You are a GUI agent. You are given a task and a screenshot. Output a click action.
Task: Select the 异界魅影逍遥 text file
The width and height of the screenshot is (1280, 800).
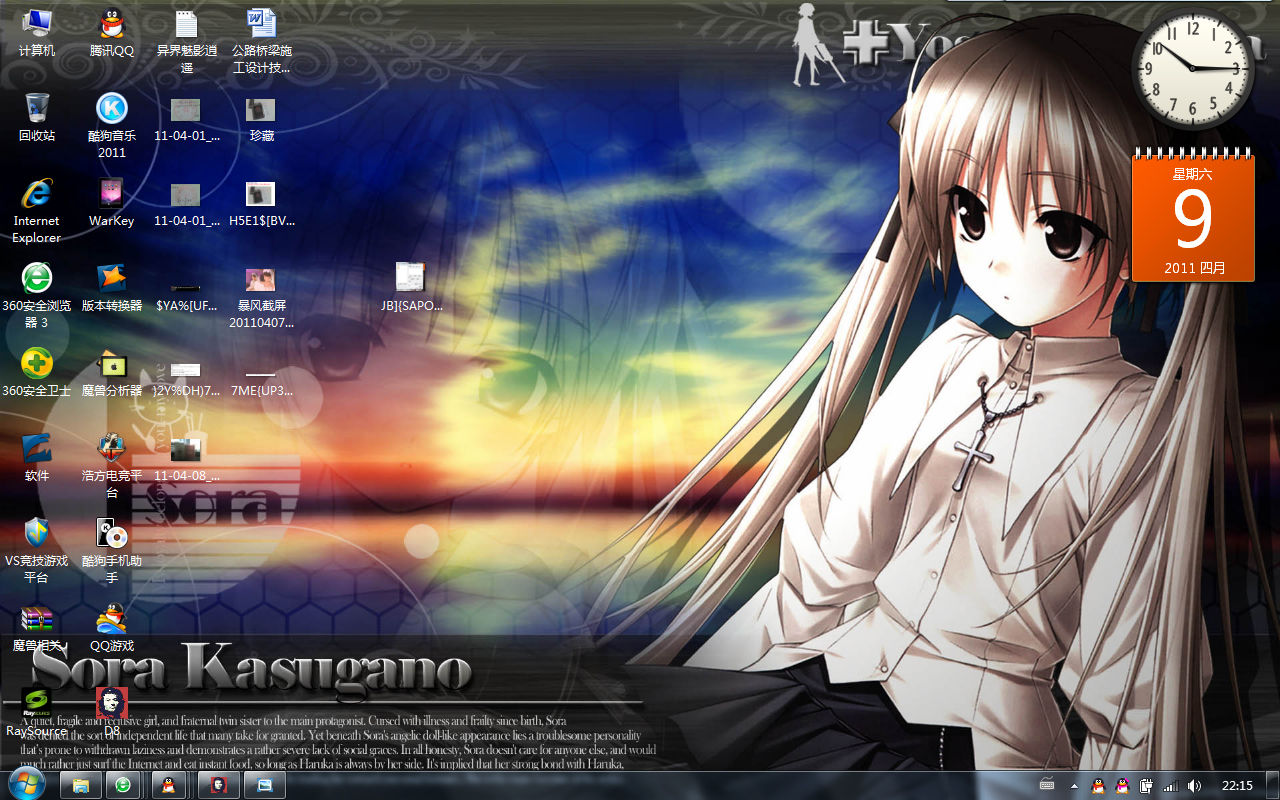pyautogui.click(x=186, y=41)
